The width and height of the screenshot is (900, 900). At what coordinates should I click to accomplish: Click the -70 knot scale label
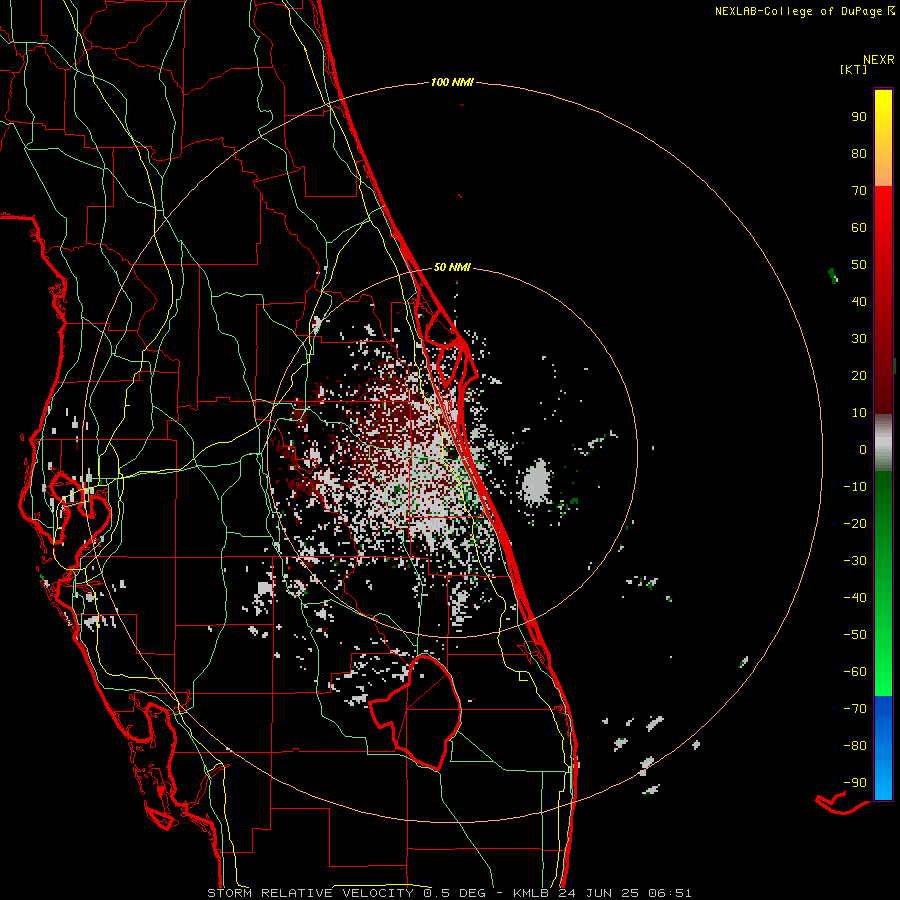(x=855, y=708)
